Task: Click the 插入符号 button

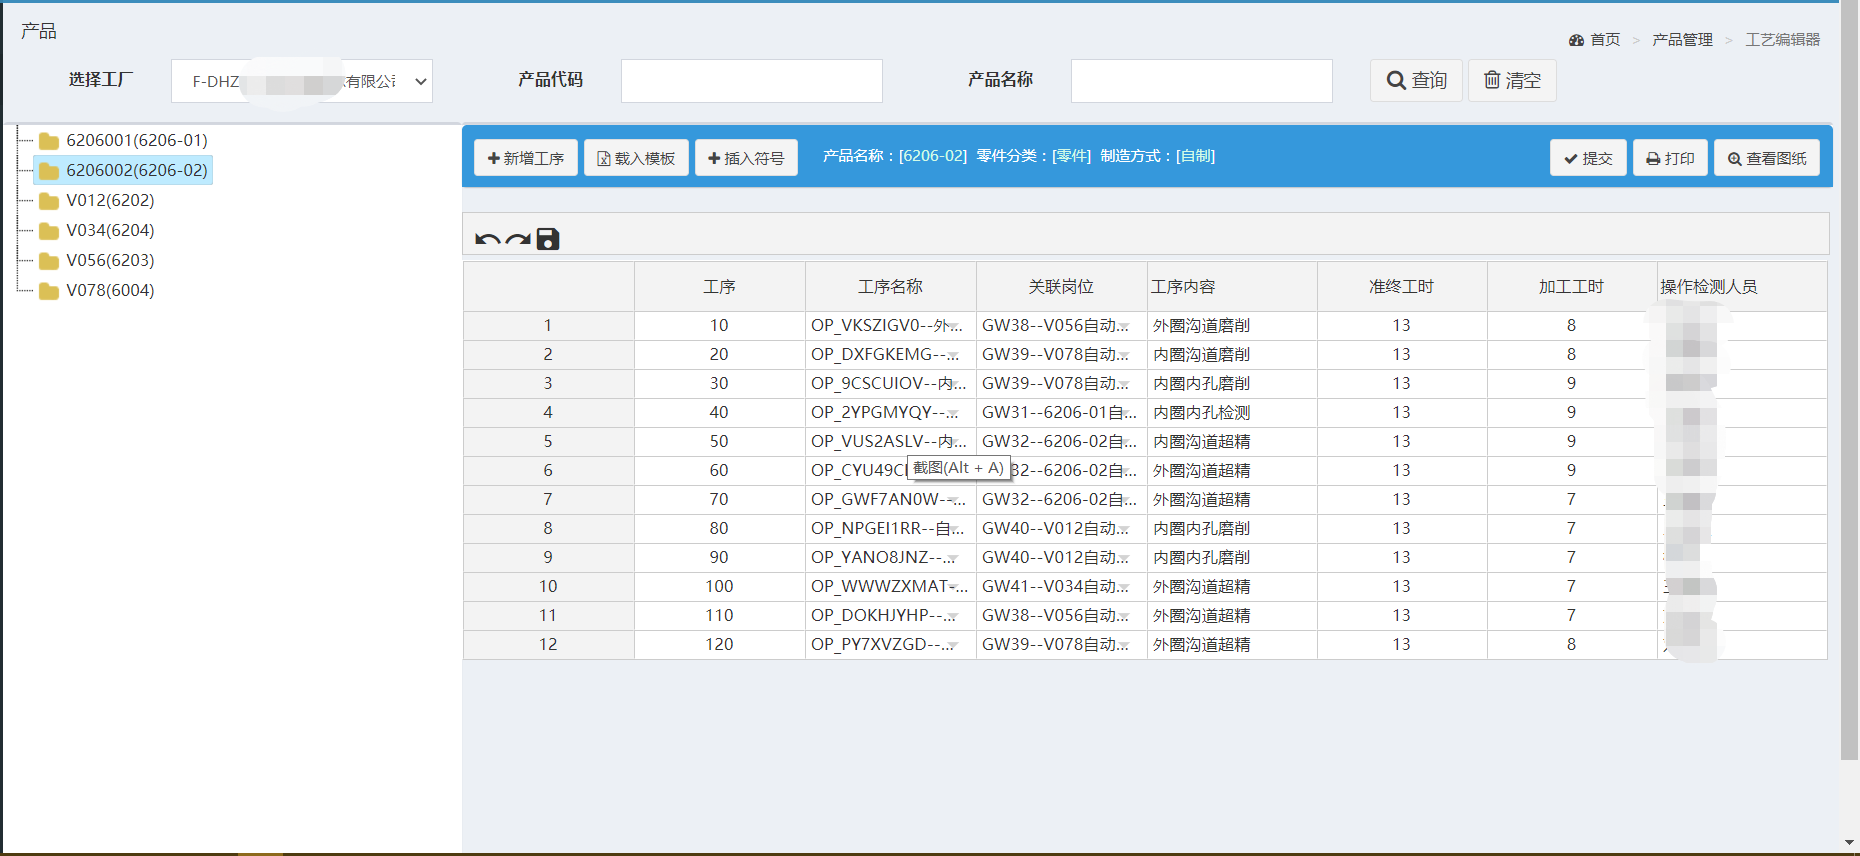Action: point(746,158)
